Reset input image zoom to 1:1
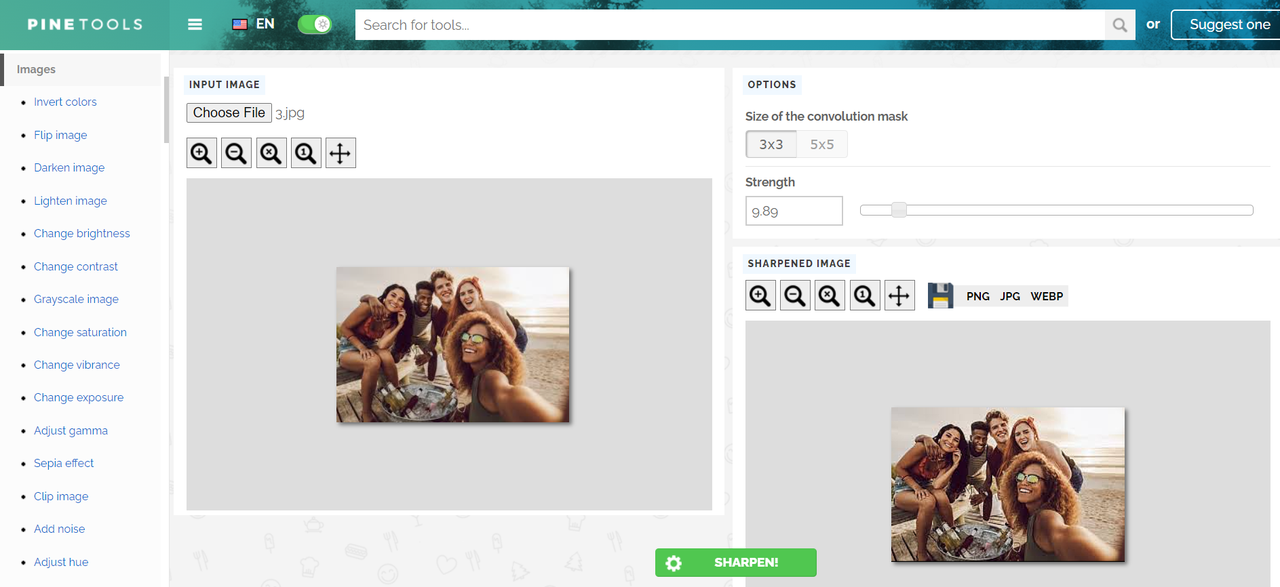This screenshot has height=587, width=1280. 306,153
